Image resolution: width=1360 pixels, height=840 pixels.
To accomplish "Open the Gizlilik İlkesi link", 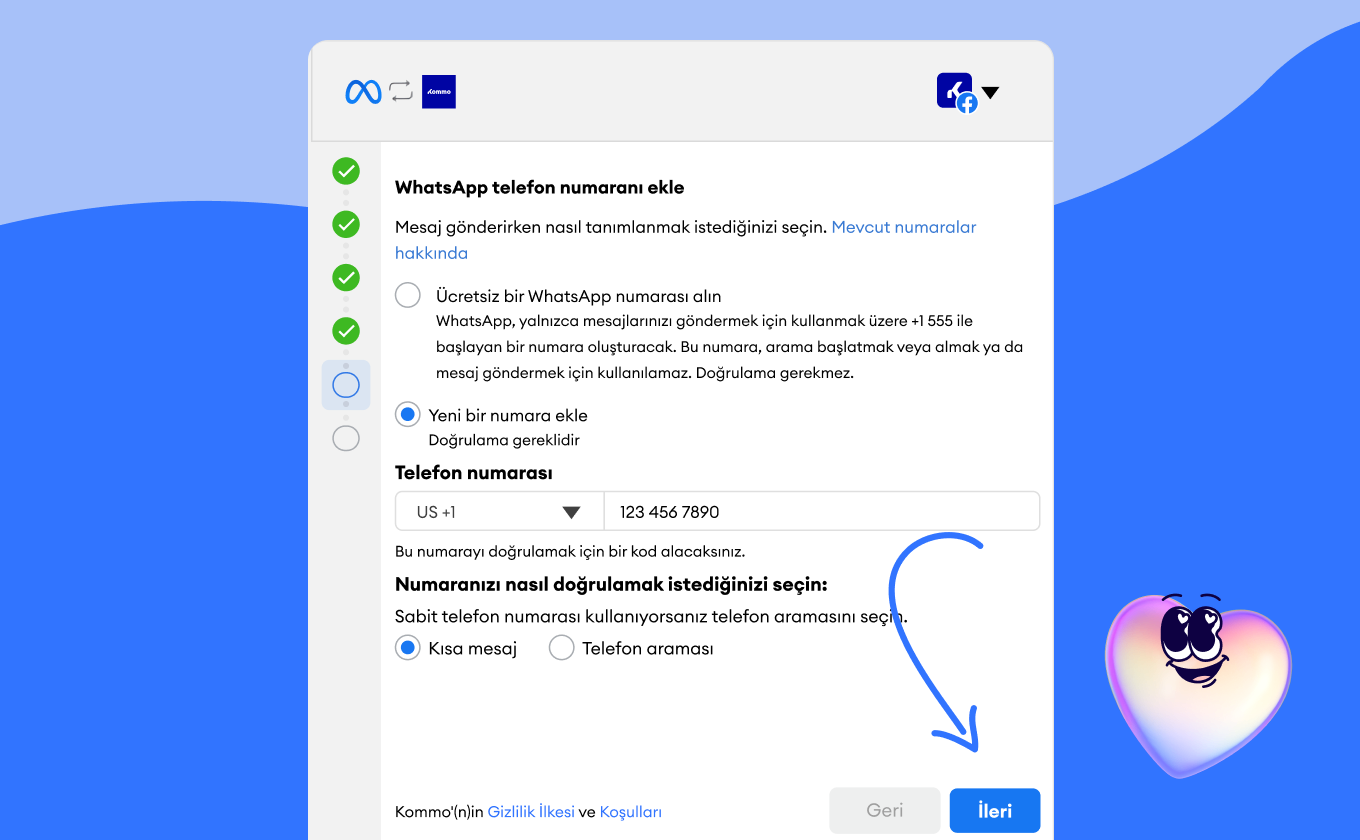I will tap(531, 812).
